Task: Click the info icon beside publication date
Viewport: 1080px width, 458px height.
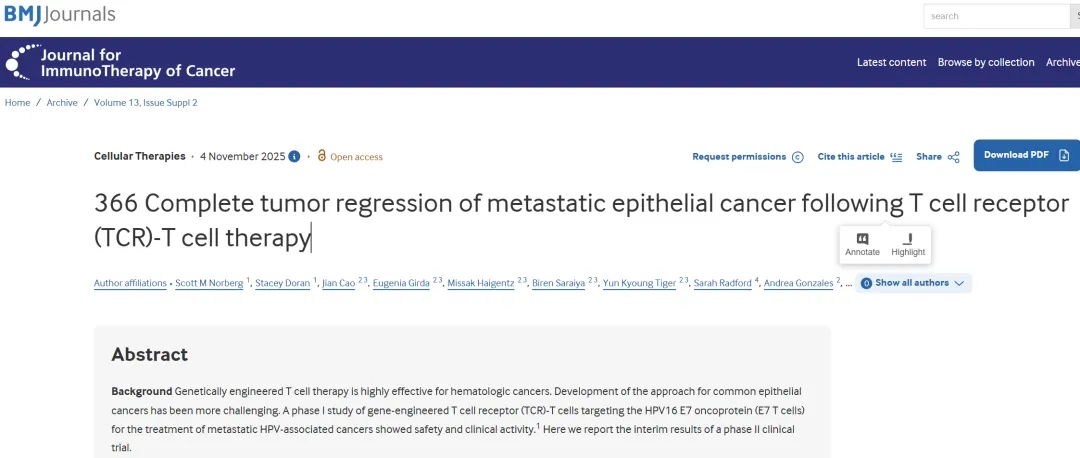Action: pos(294,156)
